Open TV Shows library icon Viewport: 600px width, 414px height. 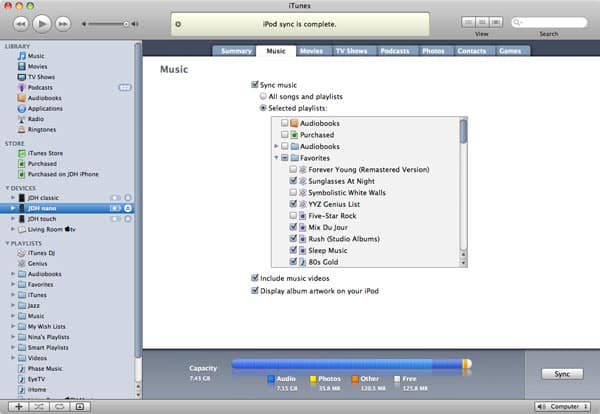point(22,77)
